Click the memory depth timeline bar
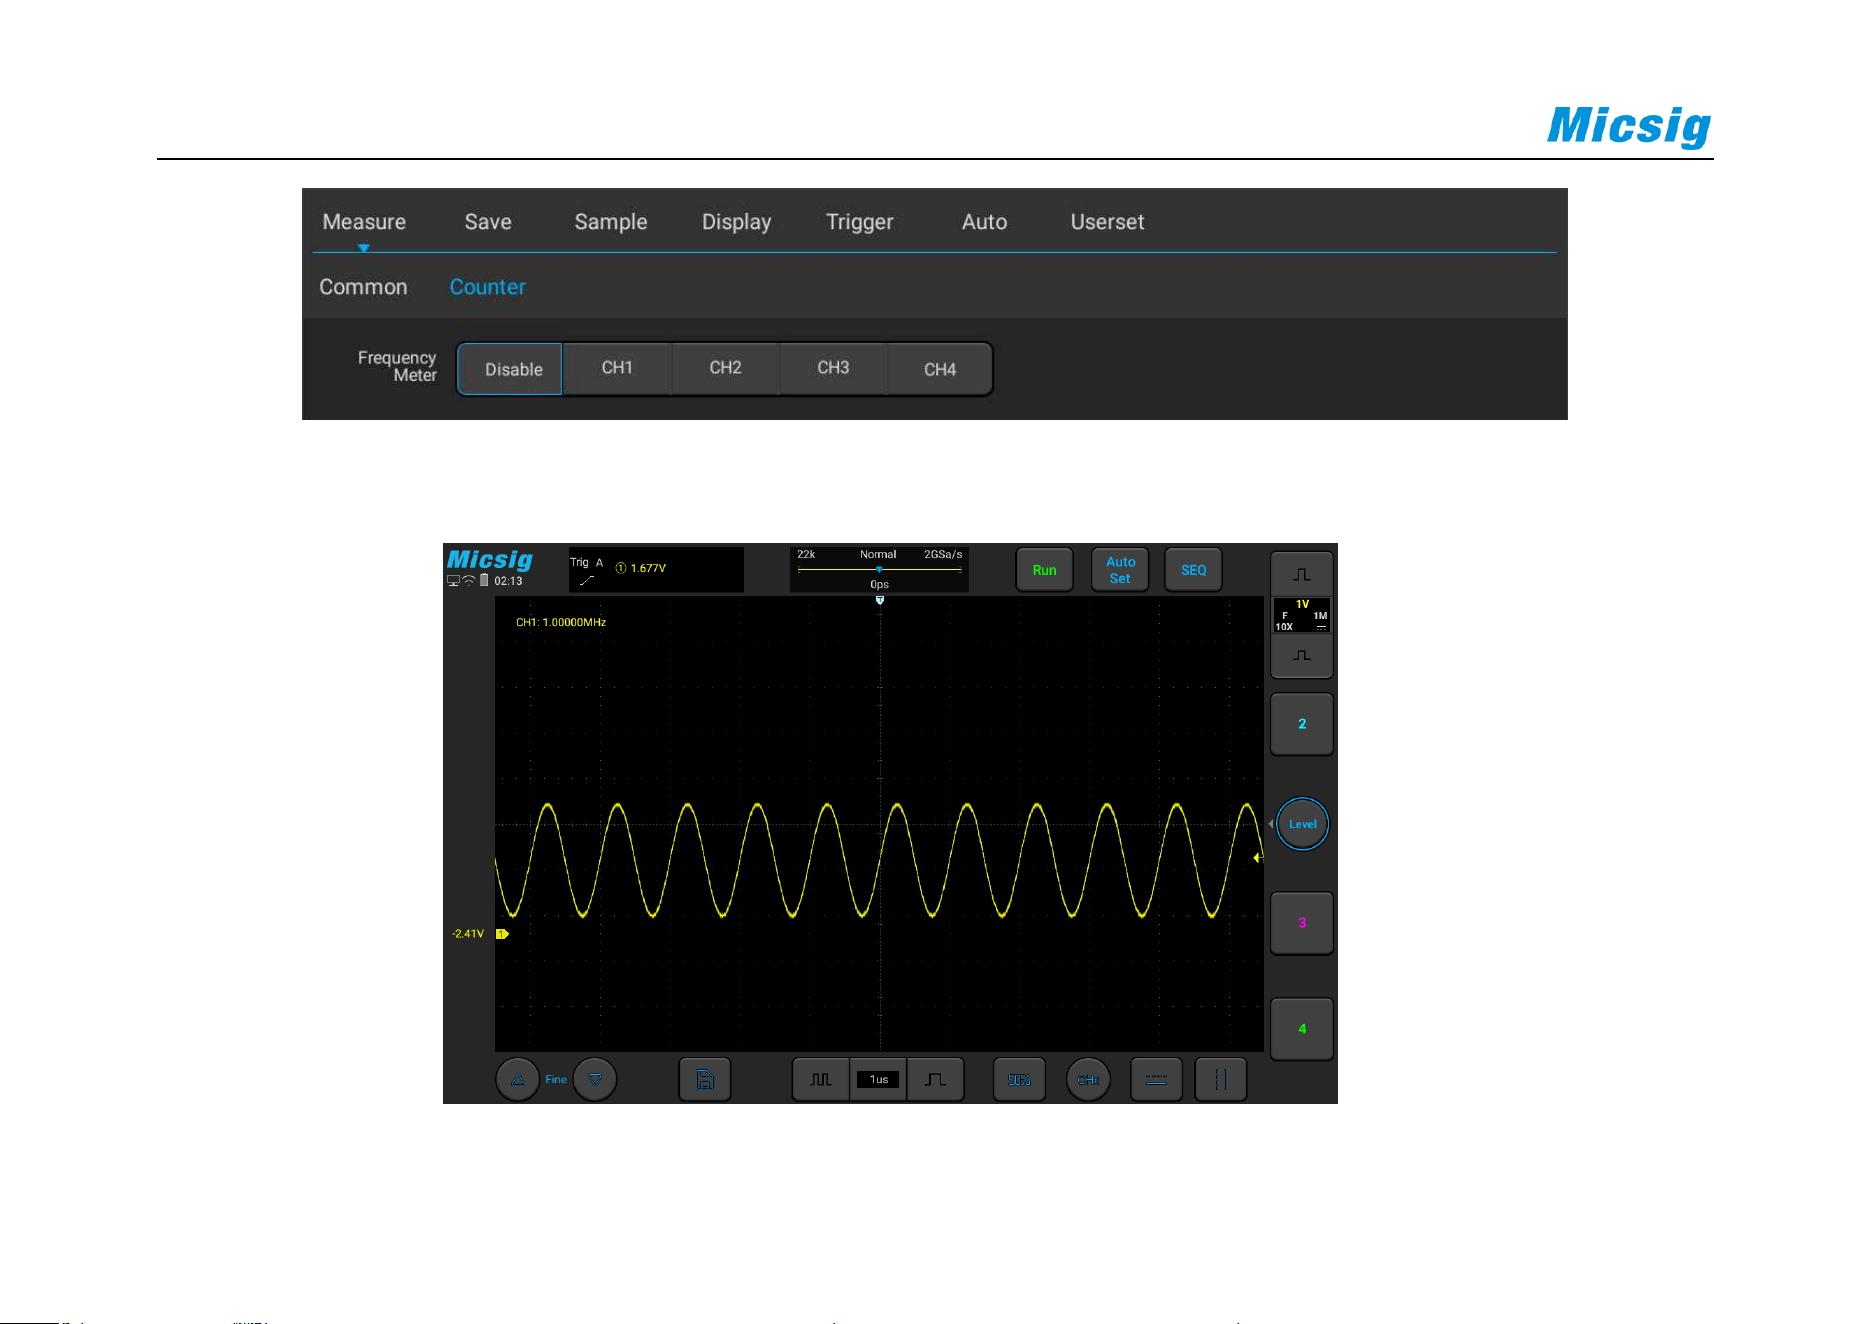This screenshot has width=1872, height=1324. pyautogui.click(x=879, y=569)
